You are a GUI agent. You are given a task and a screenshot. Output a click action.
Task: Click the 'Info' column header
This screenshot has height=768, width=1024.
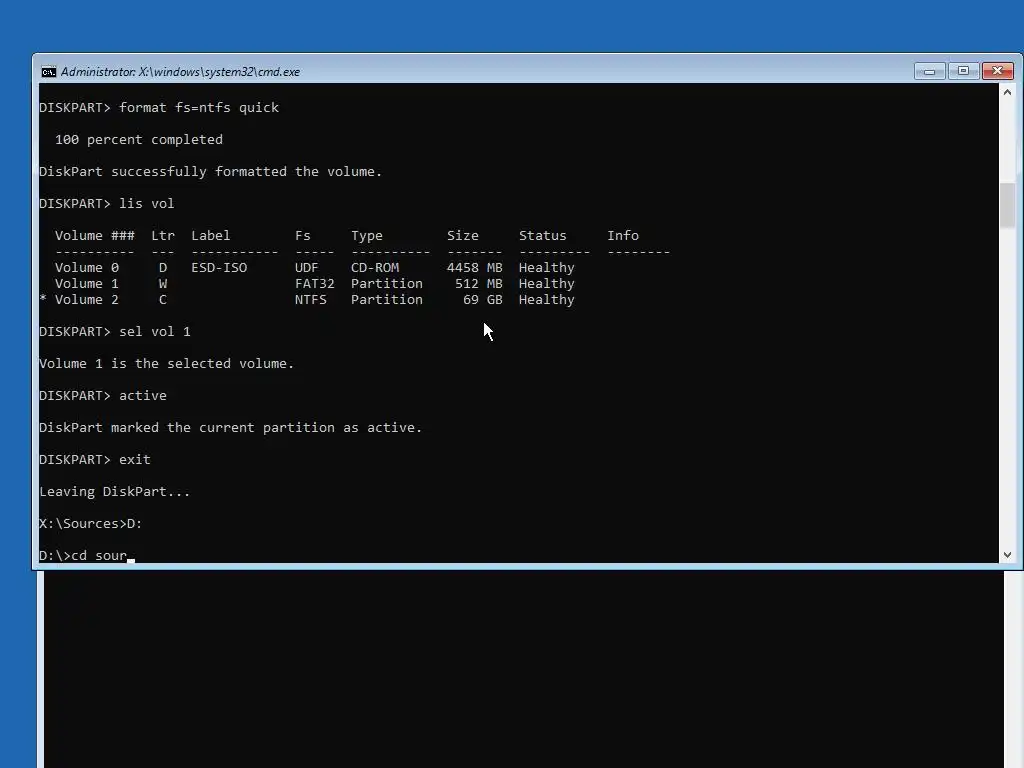623,236
